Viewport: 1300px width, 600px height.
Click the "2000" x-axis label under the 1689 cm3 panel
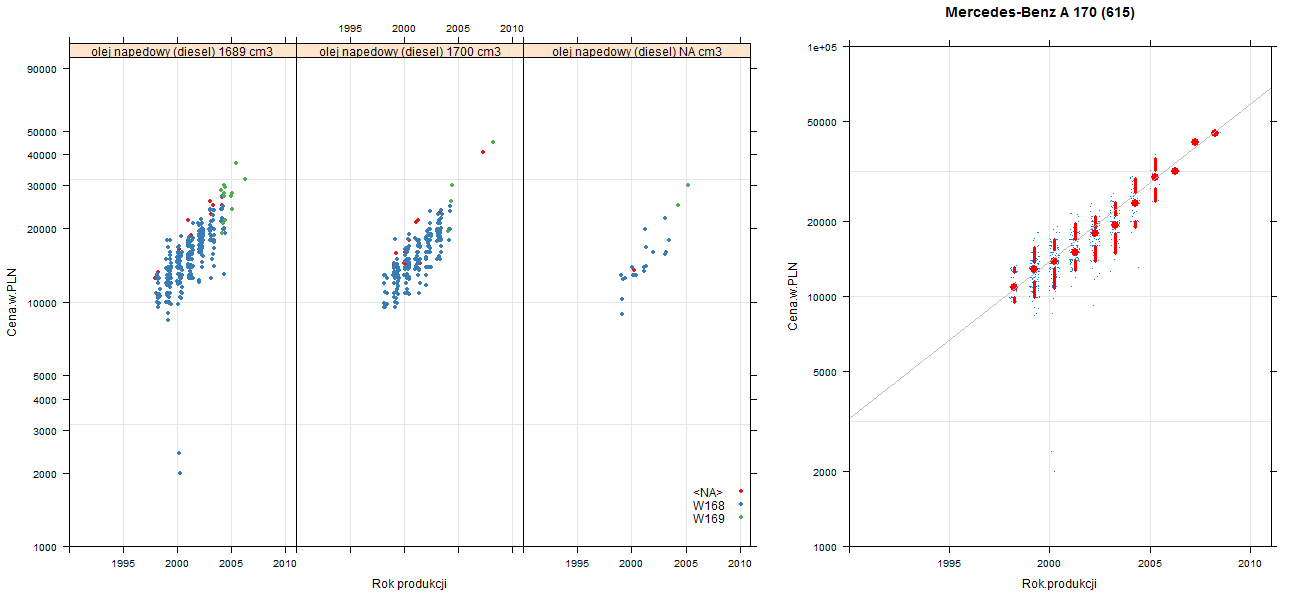tap(178, 565)
